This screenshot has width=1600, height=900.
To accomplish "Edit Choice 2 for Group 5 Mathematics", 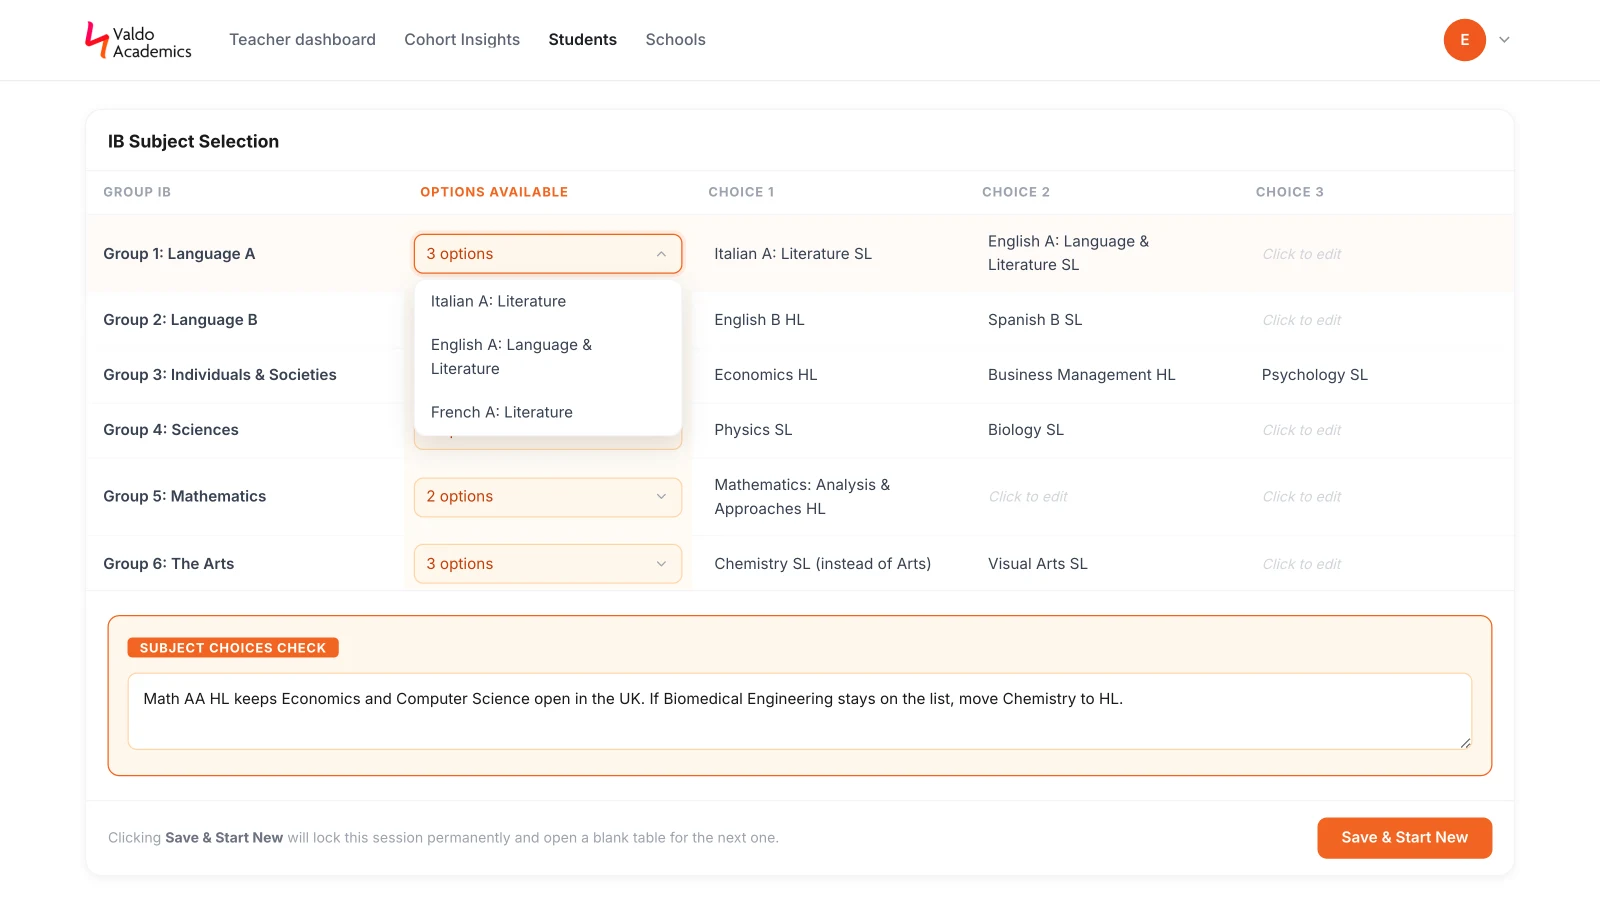I will (1028, 497).
